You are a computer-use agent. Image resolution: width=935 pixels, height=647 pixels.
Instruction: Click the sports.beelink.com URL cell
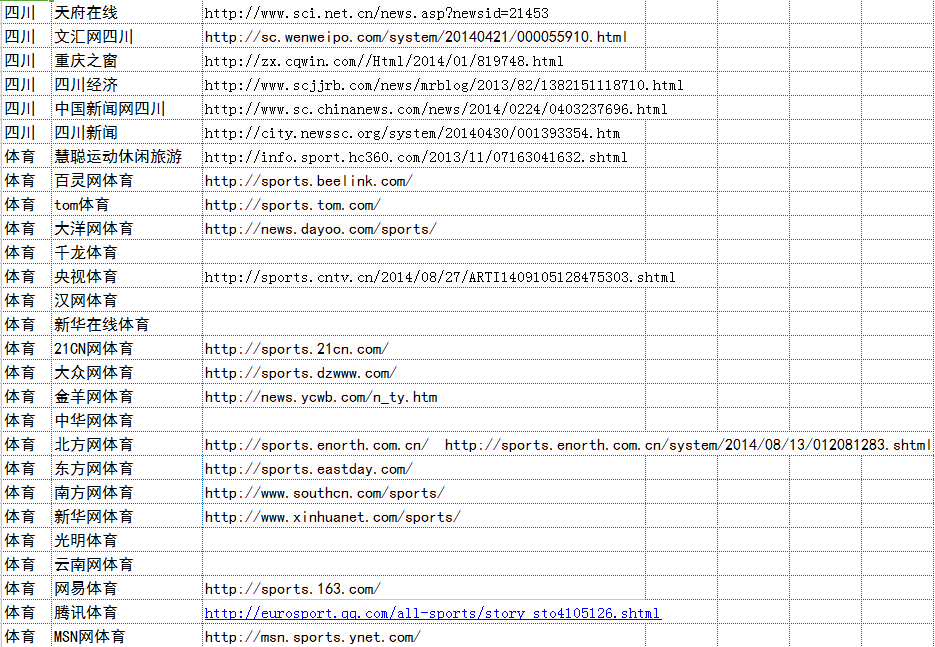pyautogui.click(x=424, y=180)
